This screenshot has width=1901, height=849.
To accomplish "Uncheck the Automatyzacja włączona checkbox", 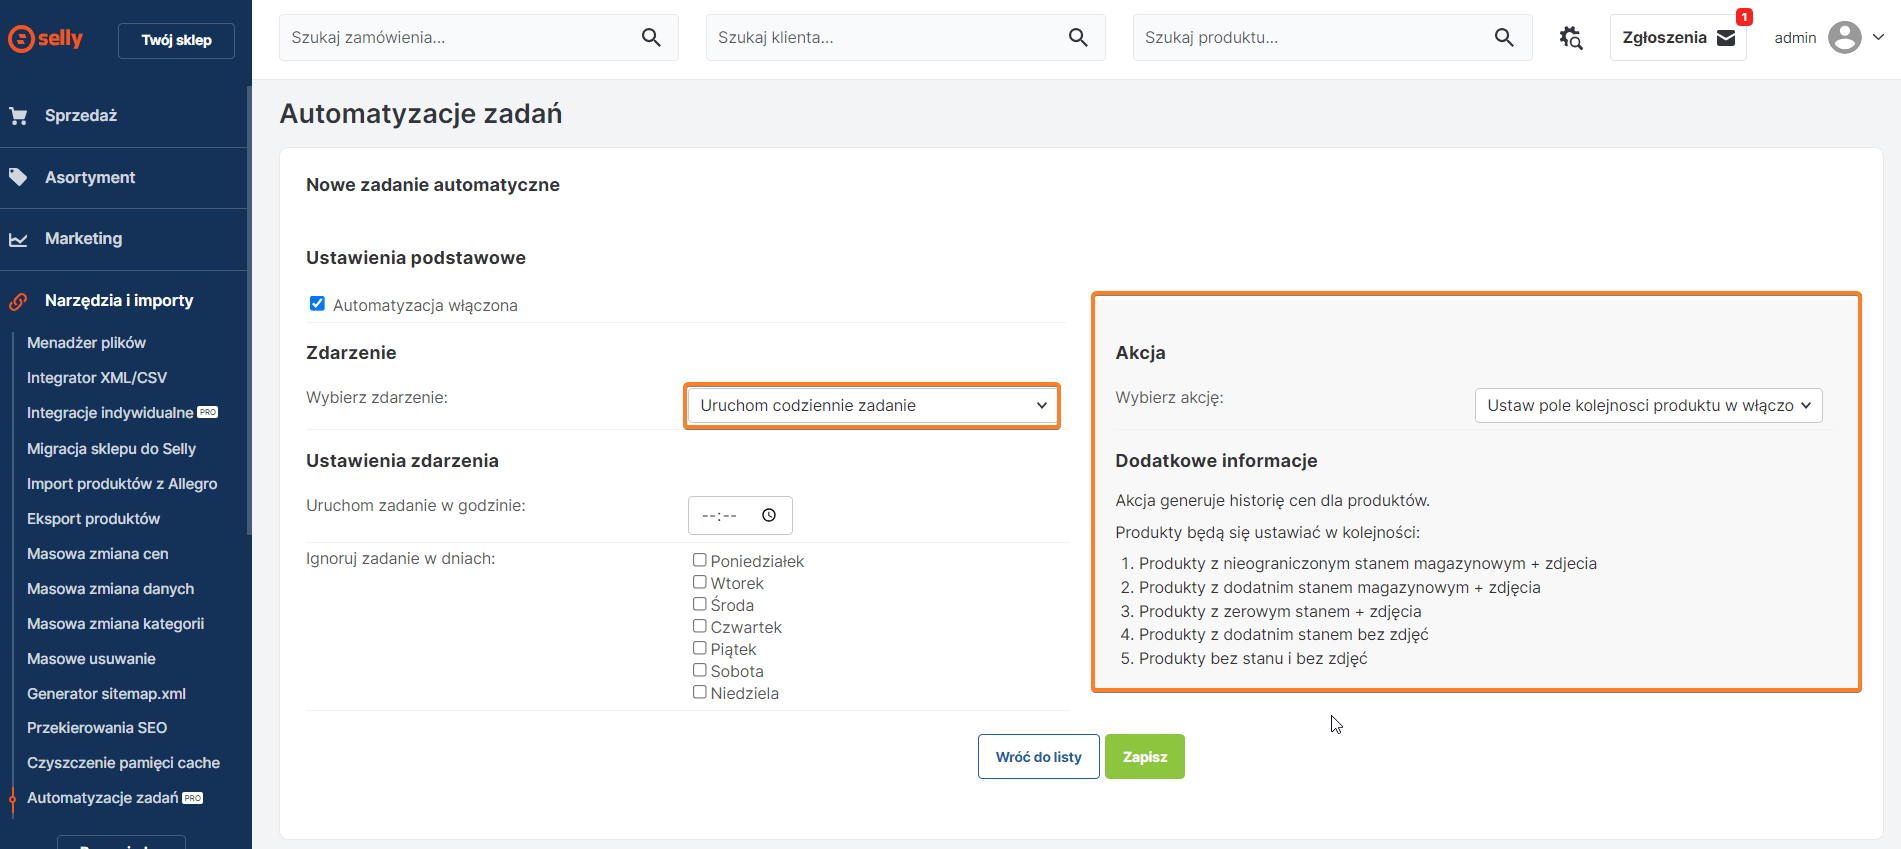I will (317, 304).
